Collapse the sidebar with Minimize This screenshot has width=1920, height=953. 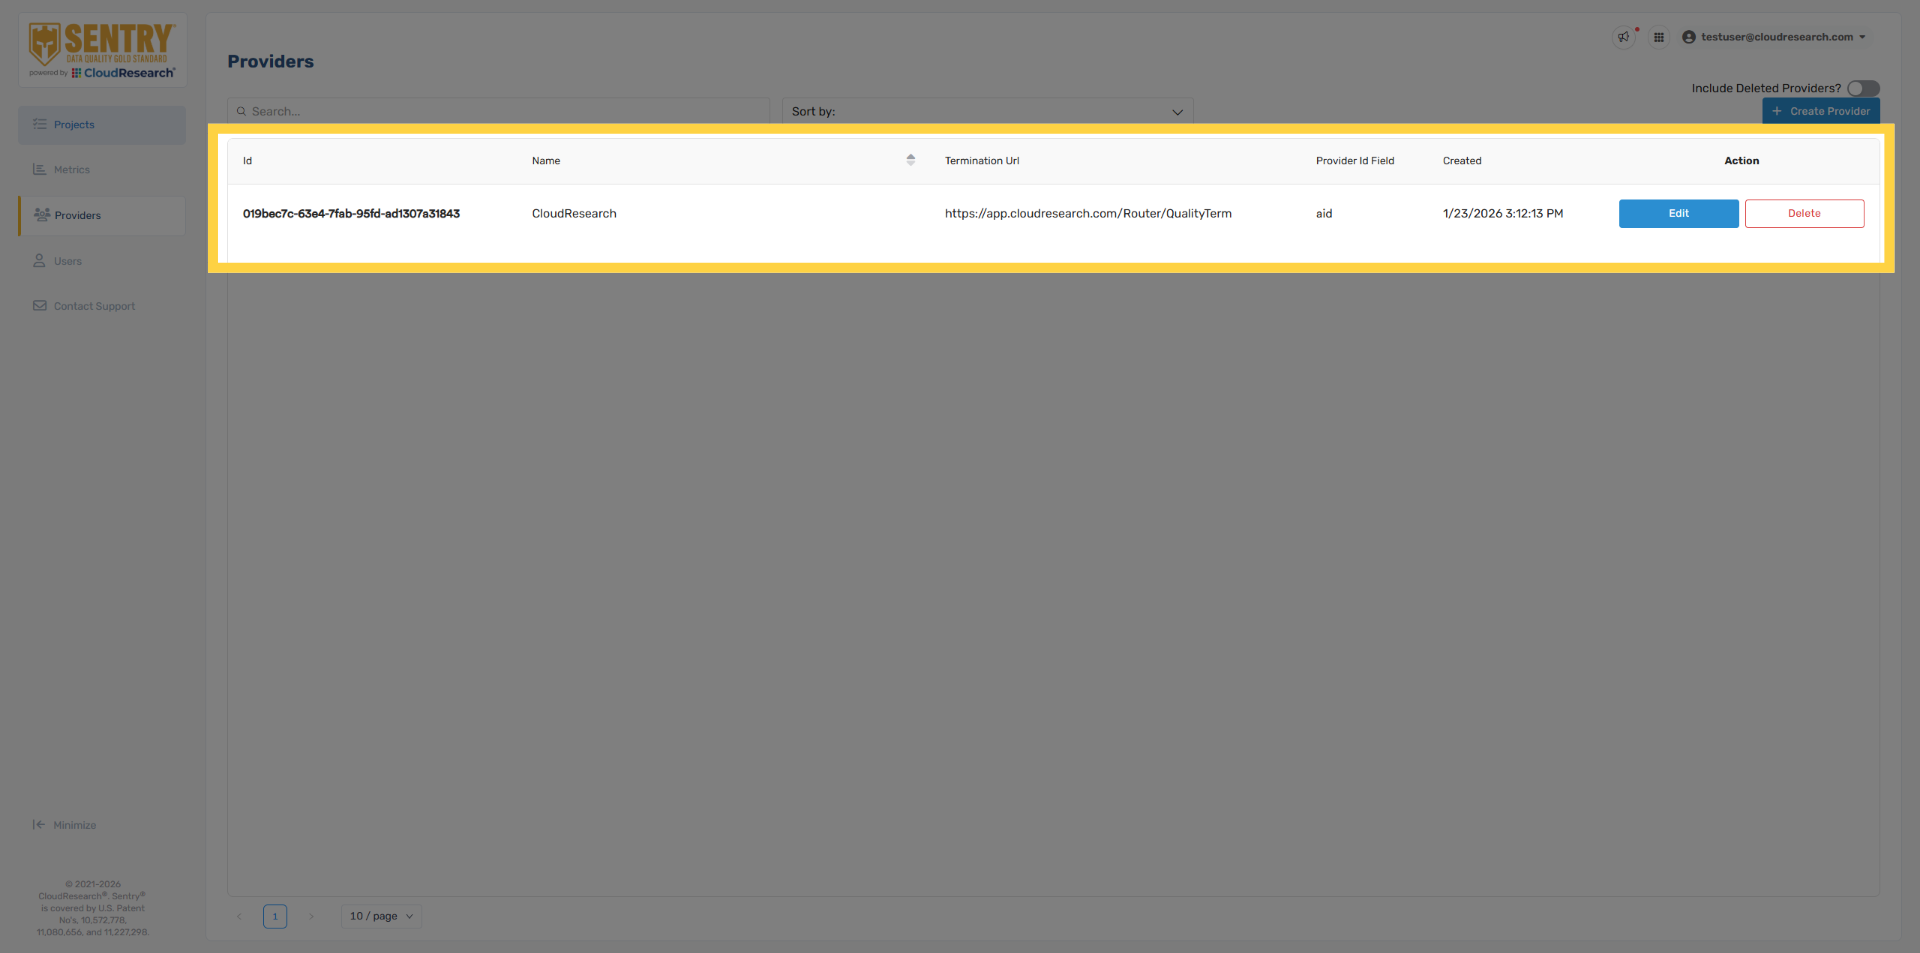(64, 824)
